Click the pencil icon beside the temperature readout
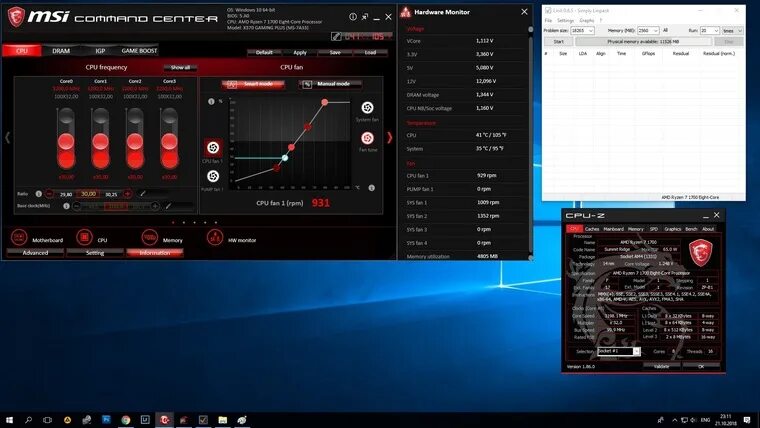This screenshot has height=428, width=760. pos(336,36)
